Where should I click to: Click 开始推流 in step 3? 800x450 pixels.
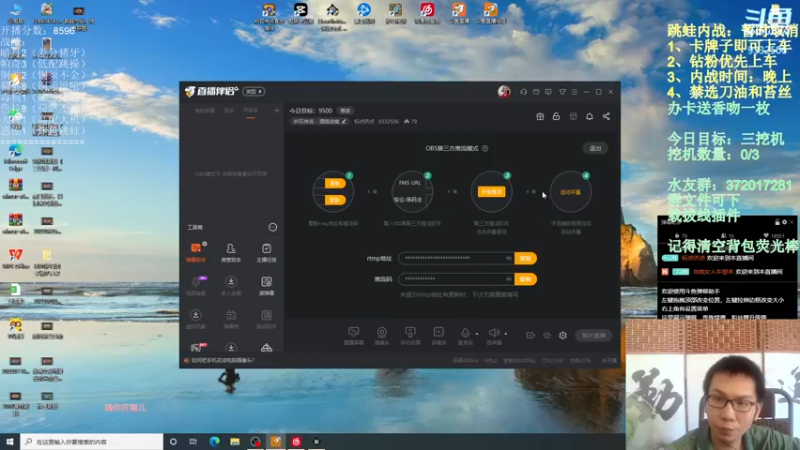click(x=491, y=192)
